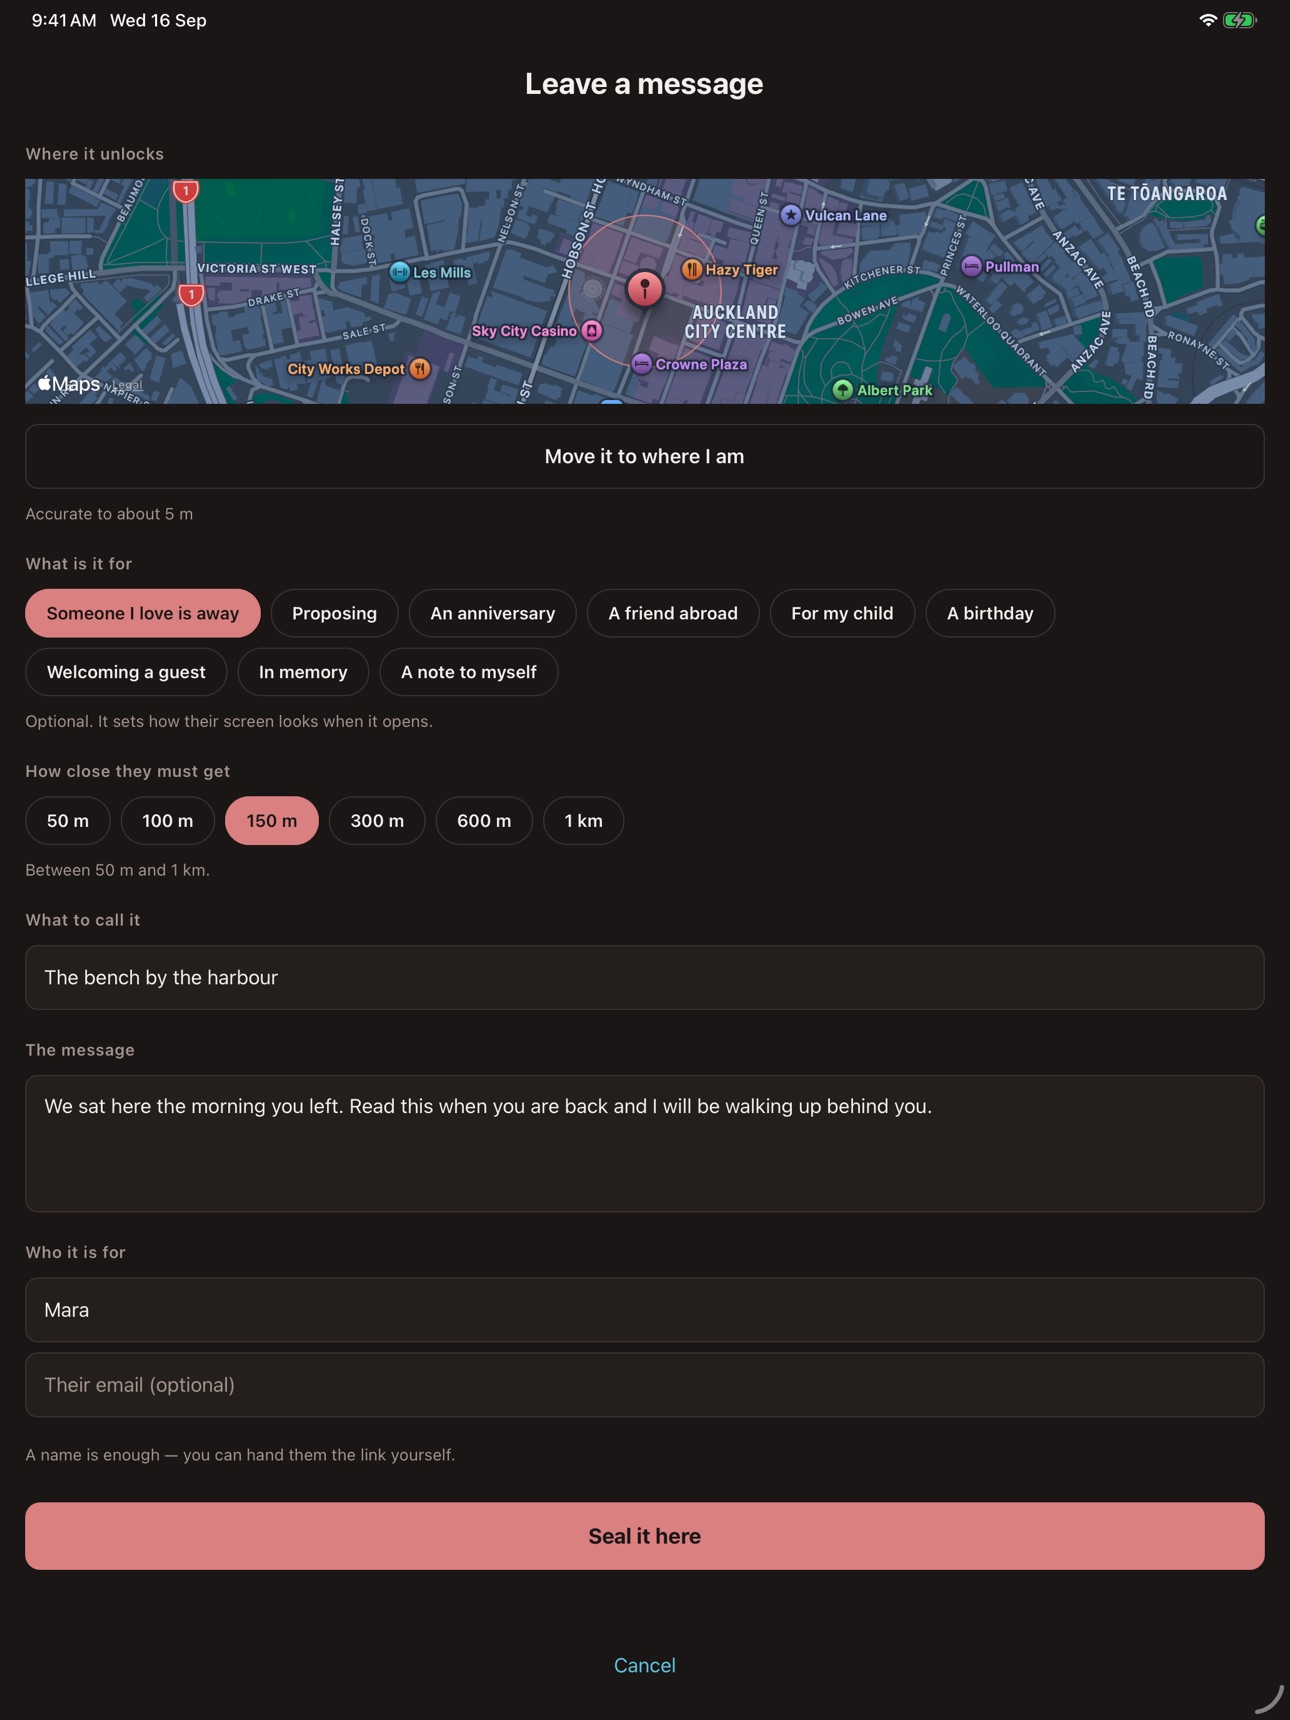This screenshot has width=1290, height=1720.
Task: Select 'A note to myself' chip
Action: tap(469, 672)
